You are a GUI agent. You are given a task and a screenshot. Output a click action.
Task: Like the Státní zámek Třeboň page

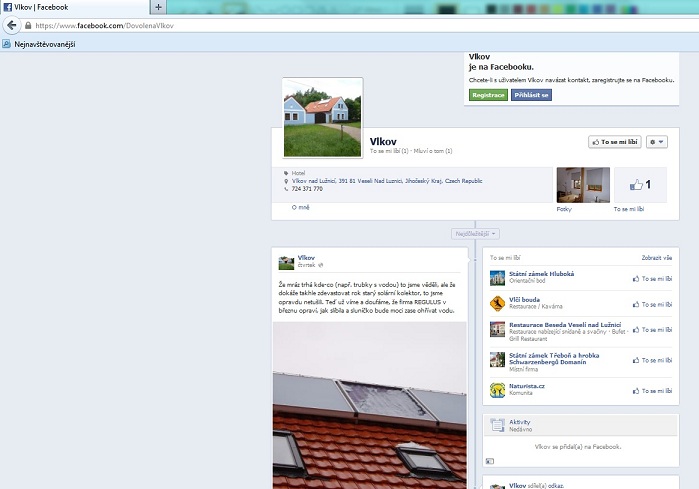[x=652, y=360]
